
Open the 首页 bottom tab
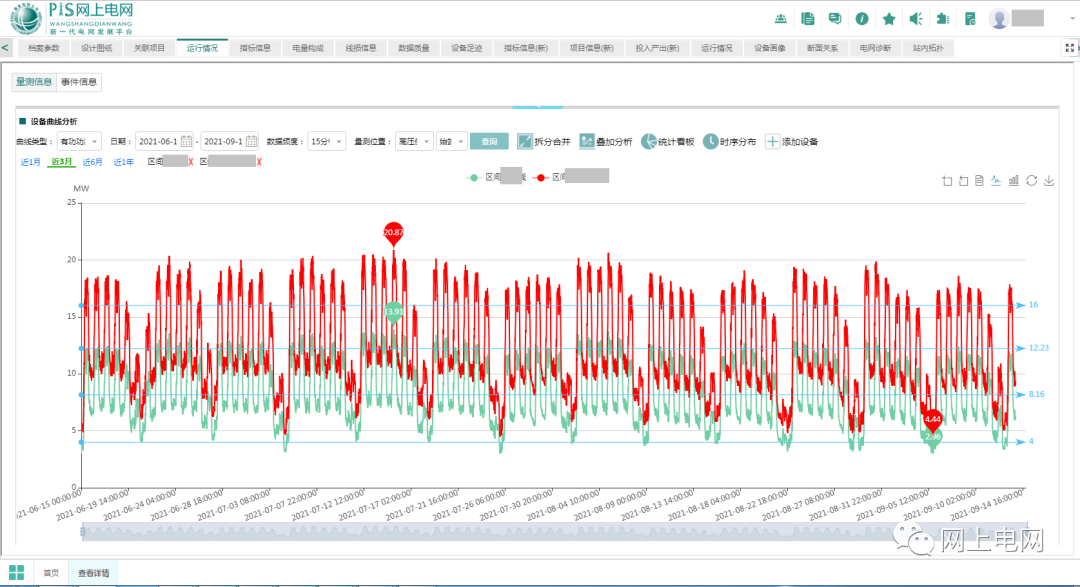click(51, 573)
